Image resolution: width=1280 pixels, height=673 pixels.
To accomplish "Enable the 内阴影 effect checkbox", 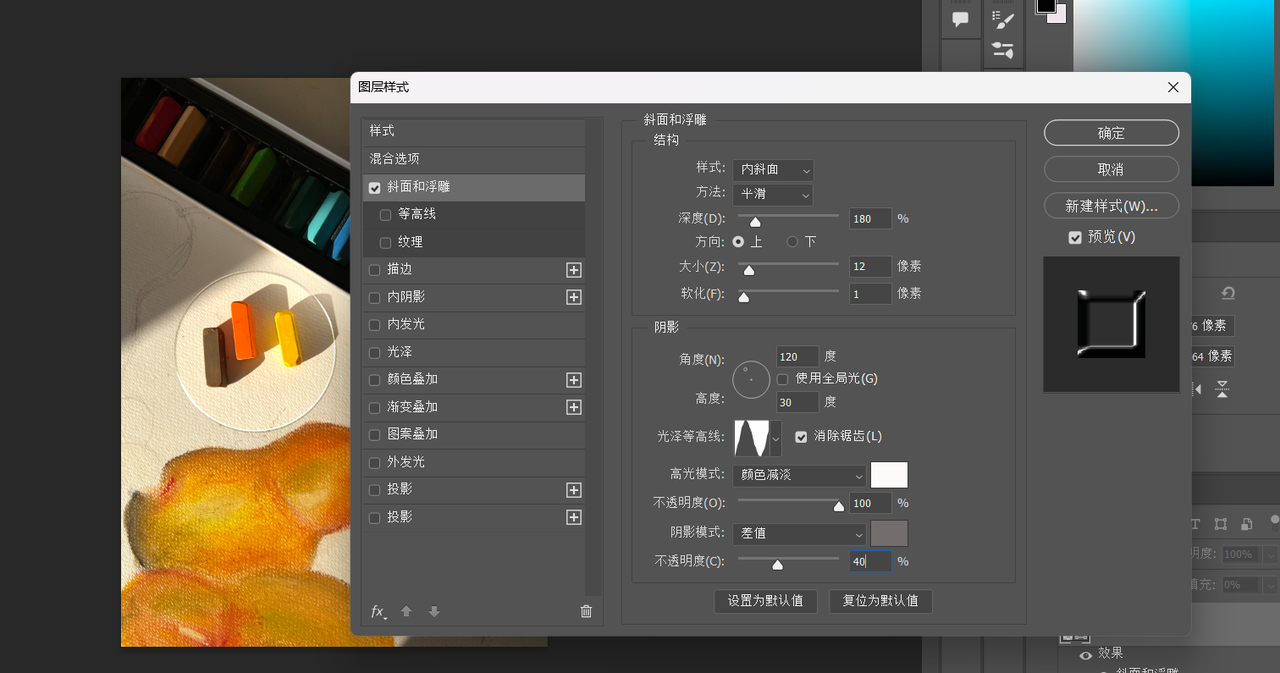I will [375, 297].
